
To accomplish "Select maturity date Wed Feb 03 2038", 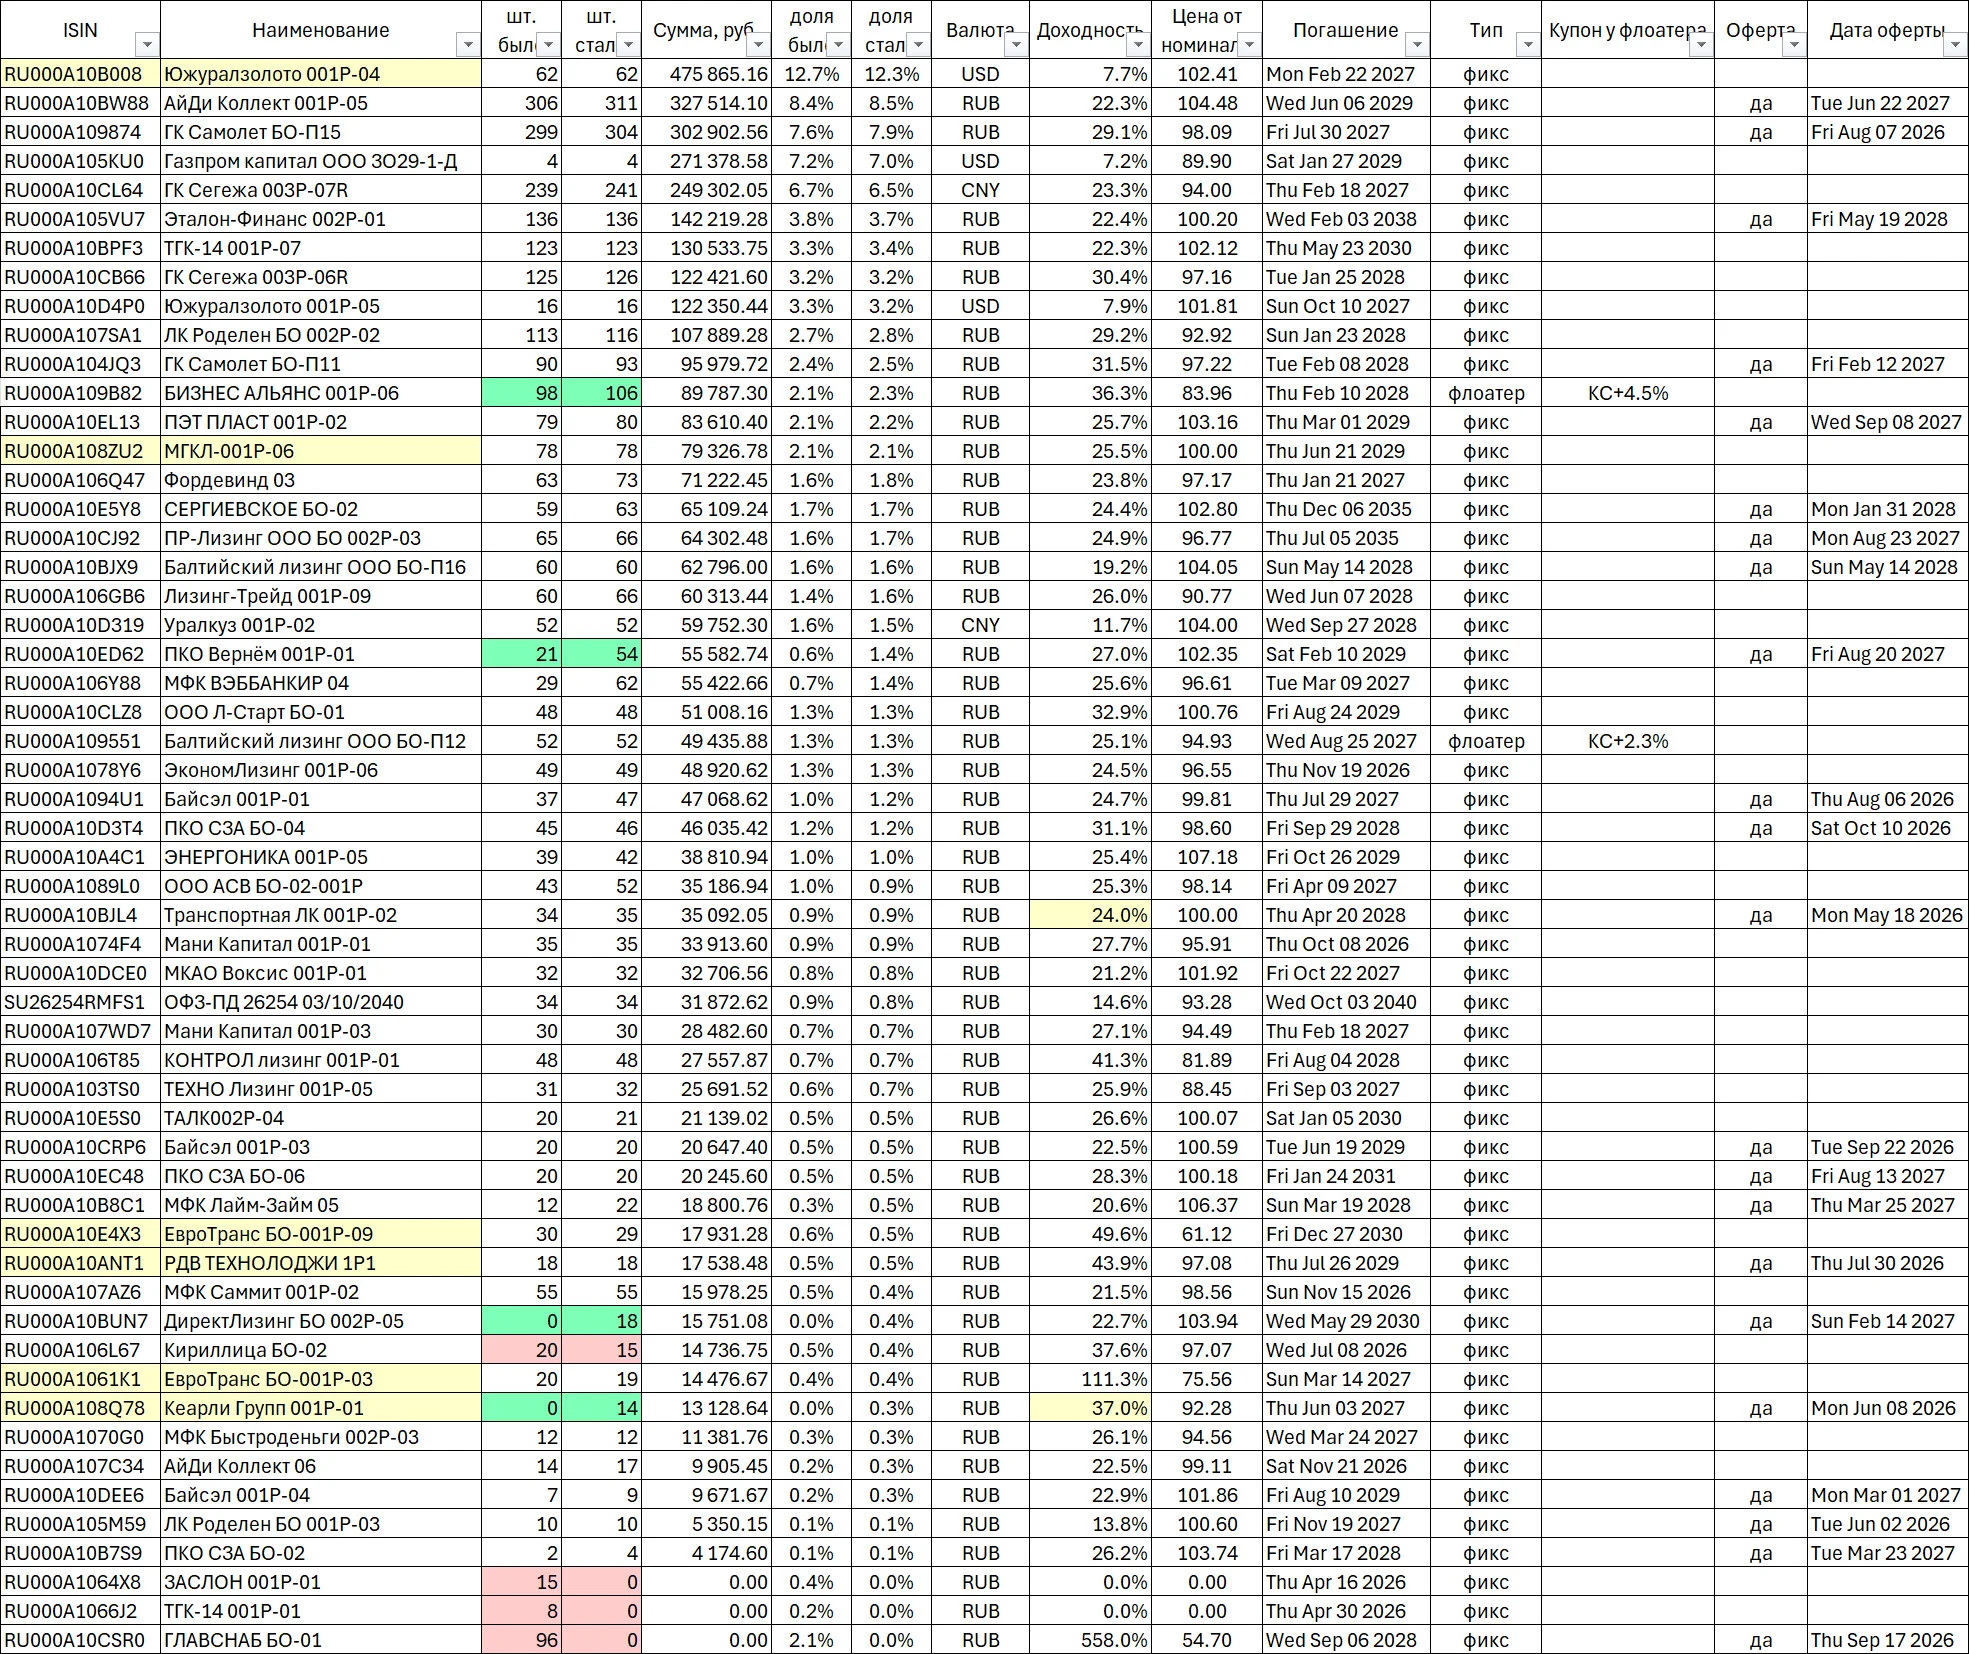I will (x=1346, y=219).
